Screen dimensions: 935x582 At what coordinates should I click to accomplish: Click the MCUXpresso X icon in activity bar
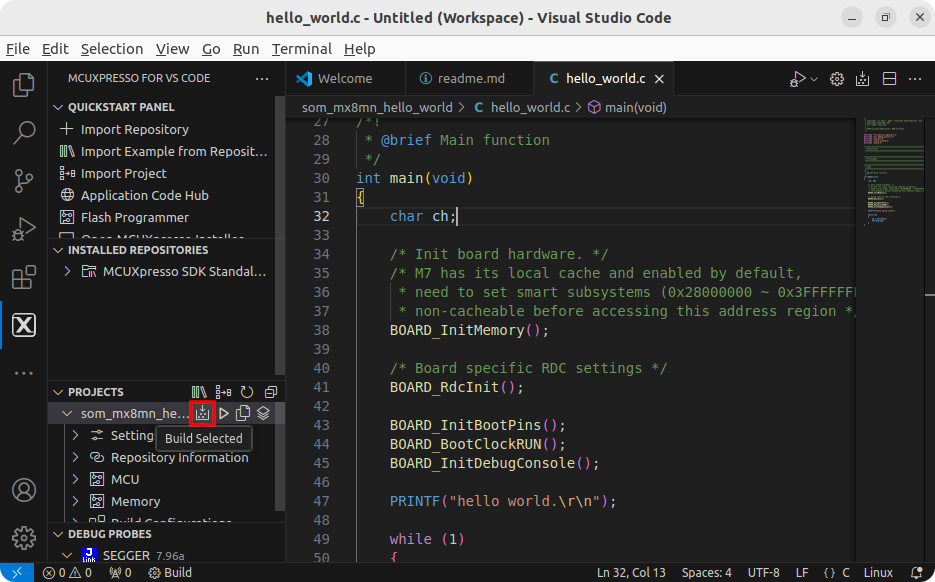[24, 325]
